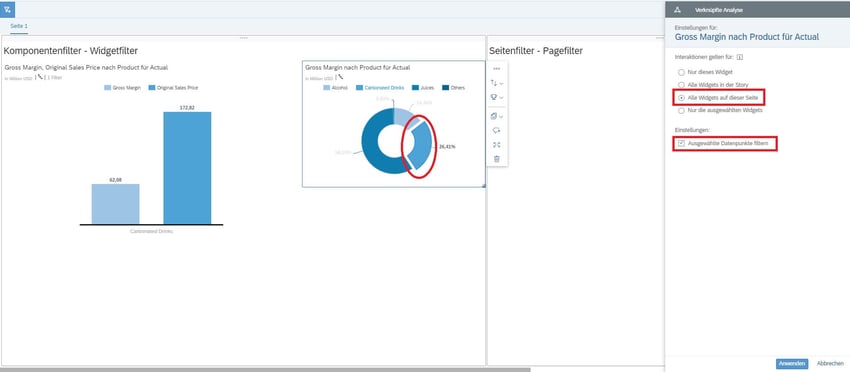Add a comment via the speech bubble icon
The image size is (850, 372).
497,131
